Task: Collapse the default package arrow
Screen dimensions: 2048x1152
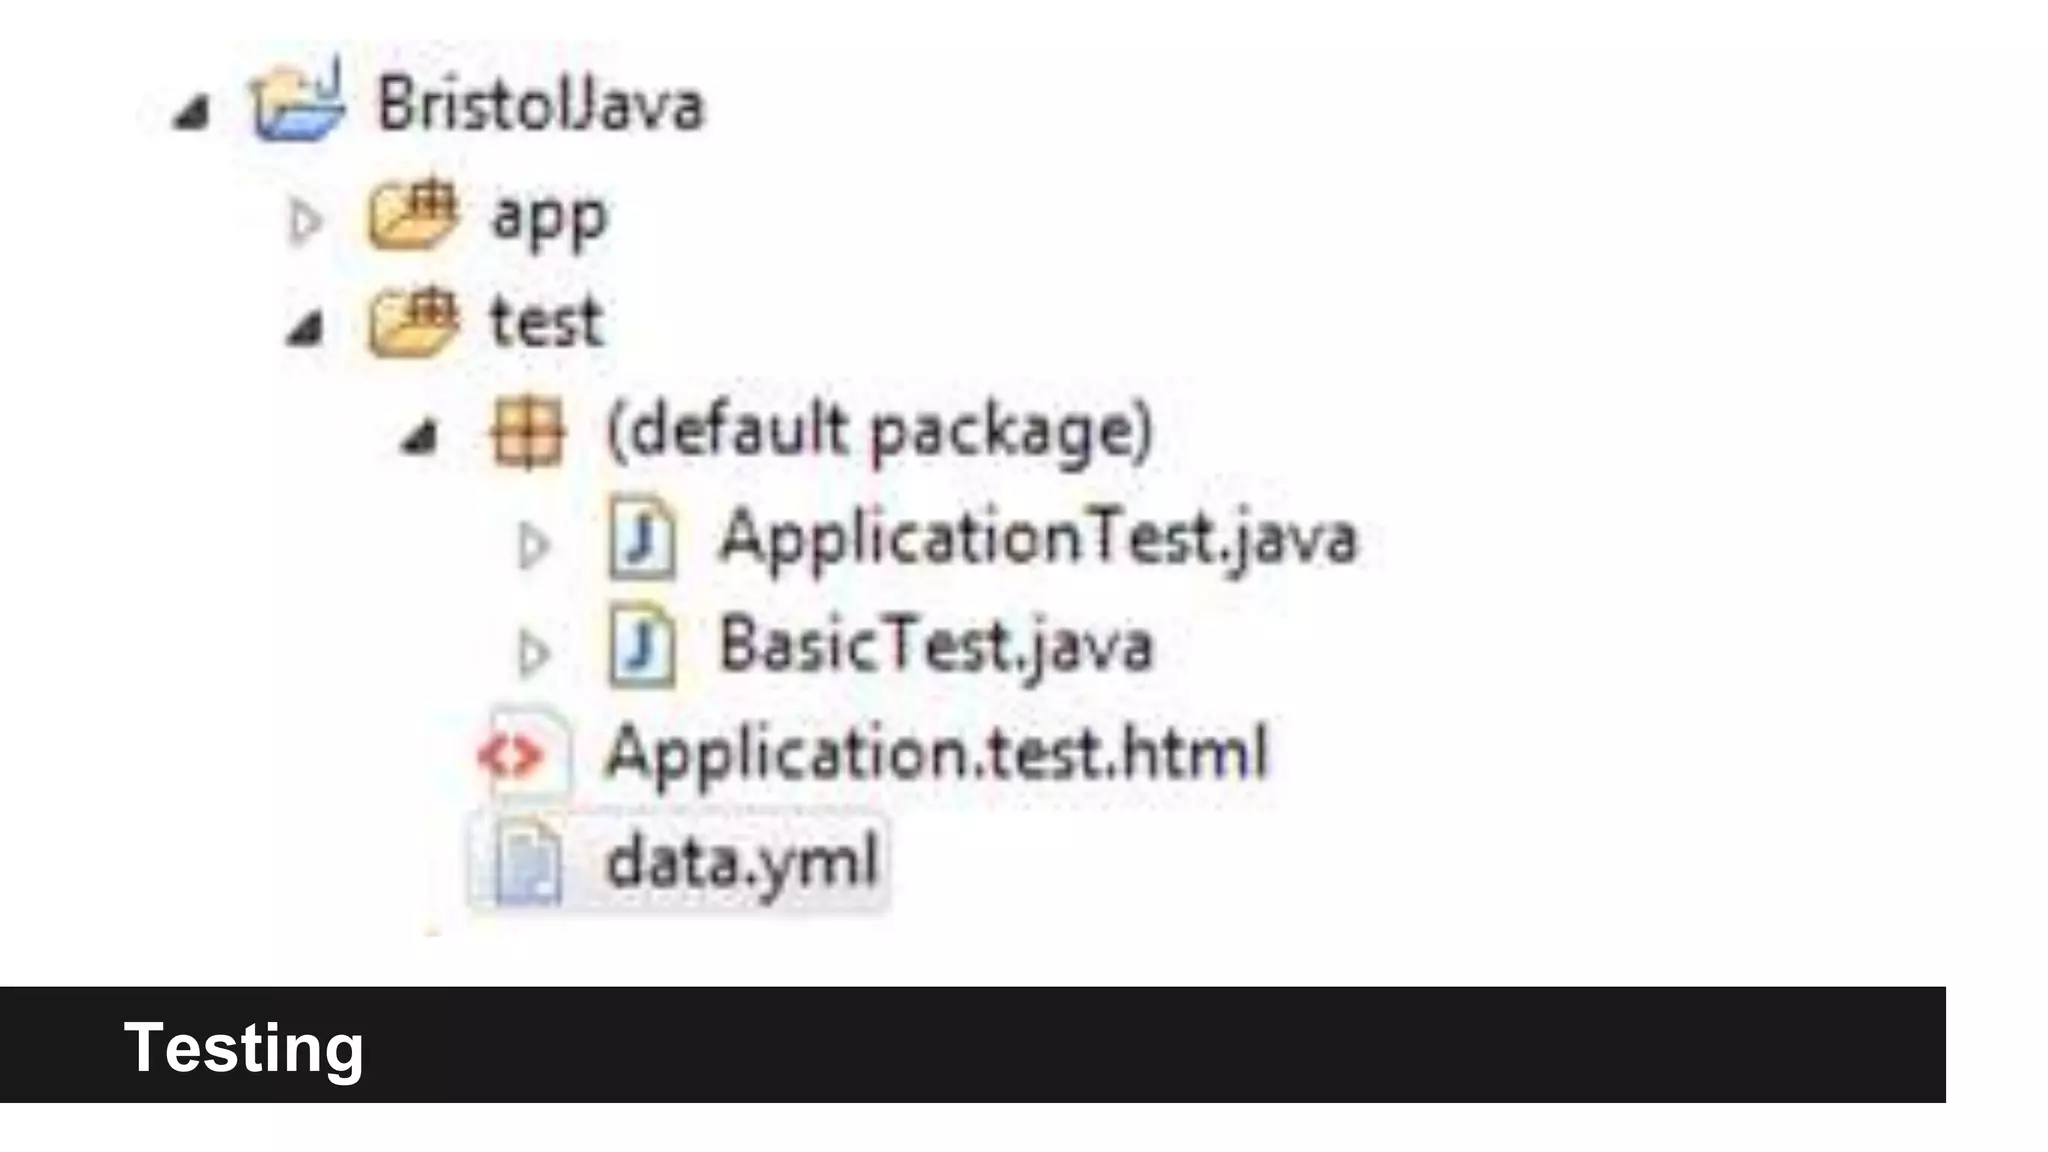Action: [419, 437]
